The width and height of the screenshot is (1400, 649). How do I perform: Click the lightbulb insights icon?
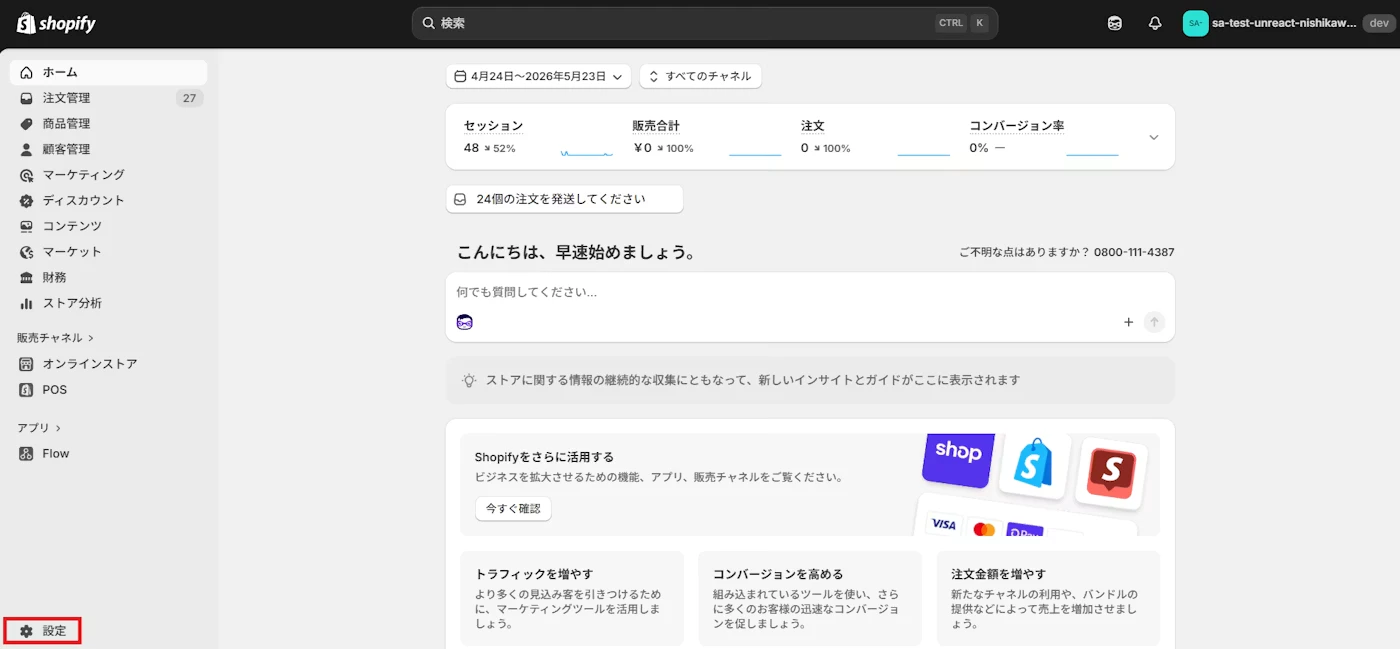(469, 380)
